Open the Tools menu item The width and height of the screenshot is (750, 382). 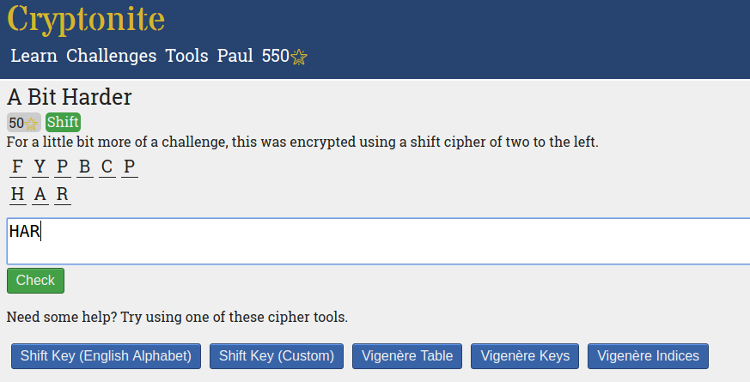pyautogui.click(x=187, y=56)
